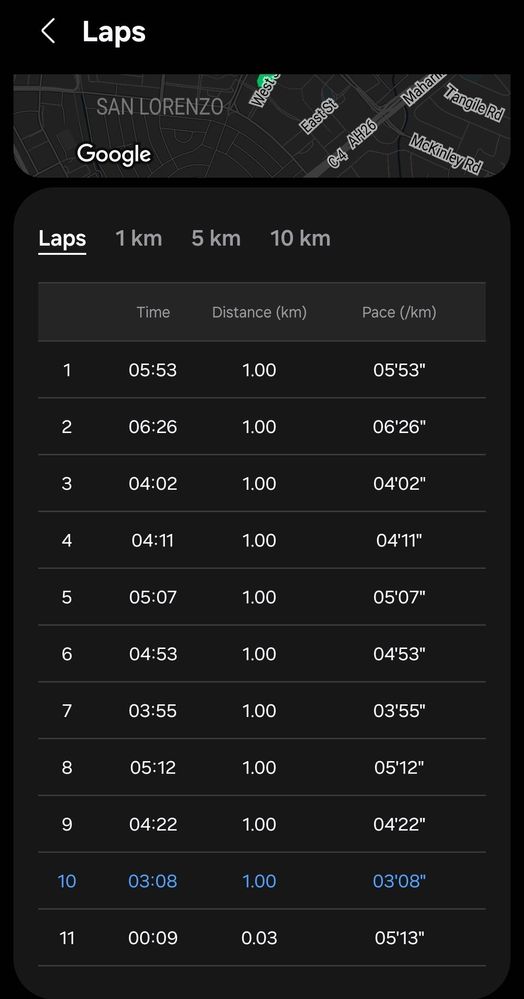This screenshot has width=524, height=999.
Task: Select lap 3 row with time 04:02
Action: [262, 484]
